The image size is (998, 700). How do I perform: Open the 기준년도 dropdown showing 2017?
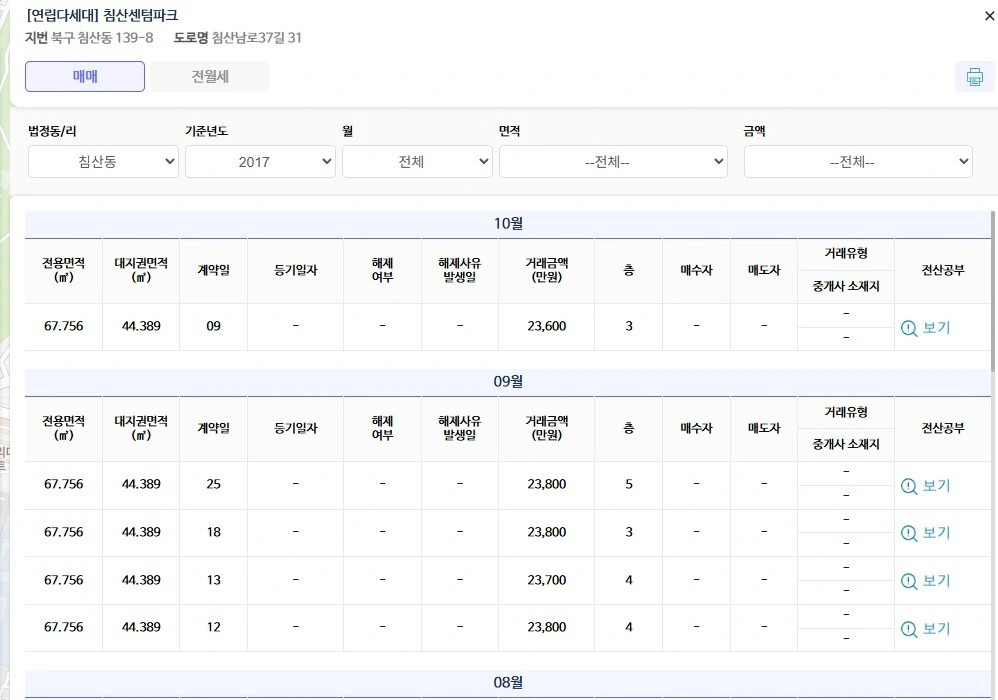coord(260,162)
